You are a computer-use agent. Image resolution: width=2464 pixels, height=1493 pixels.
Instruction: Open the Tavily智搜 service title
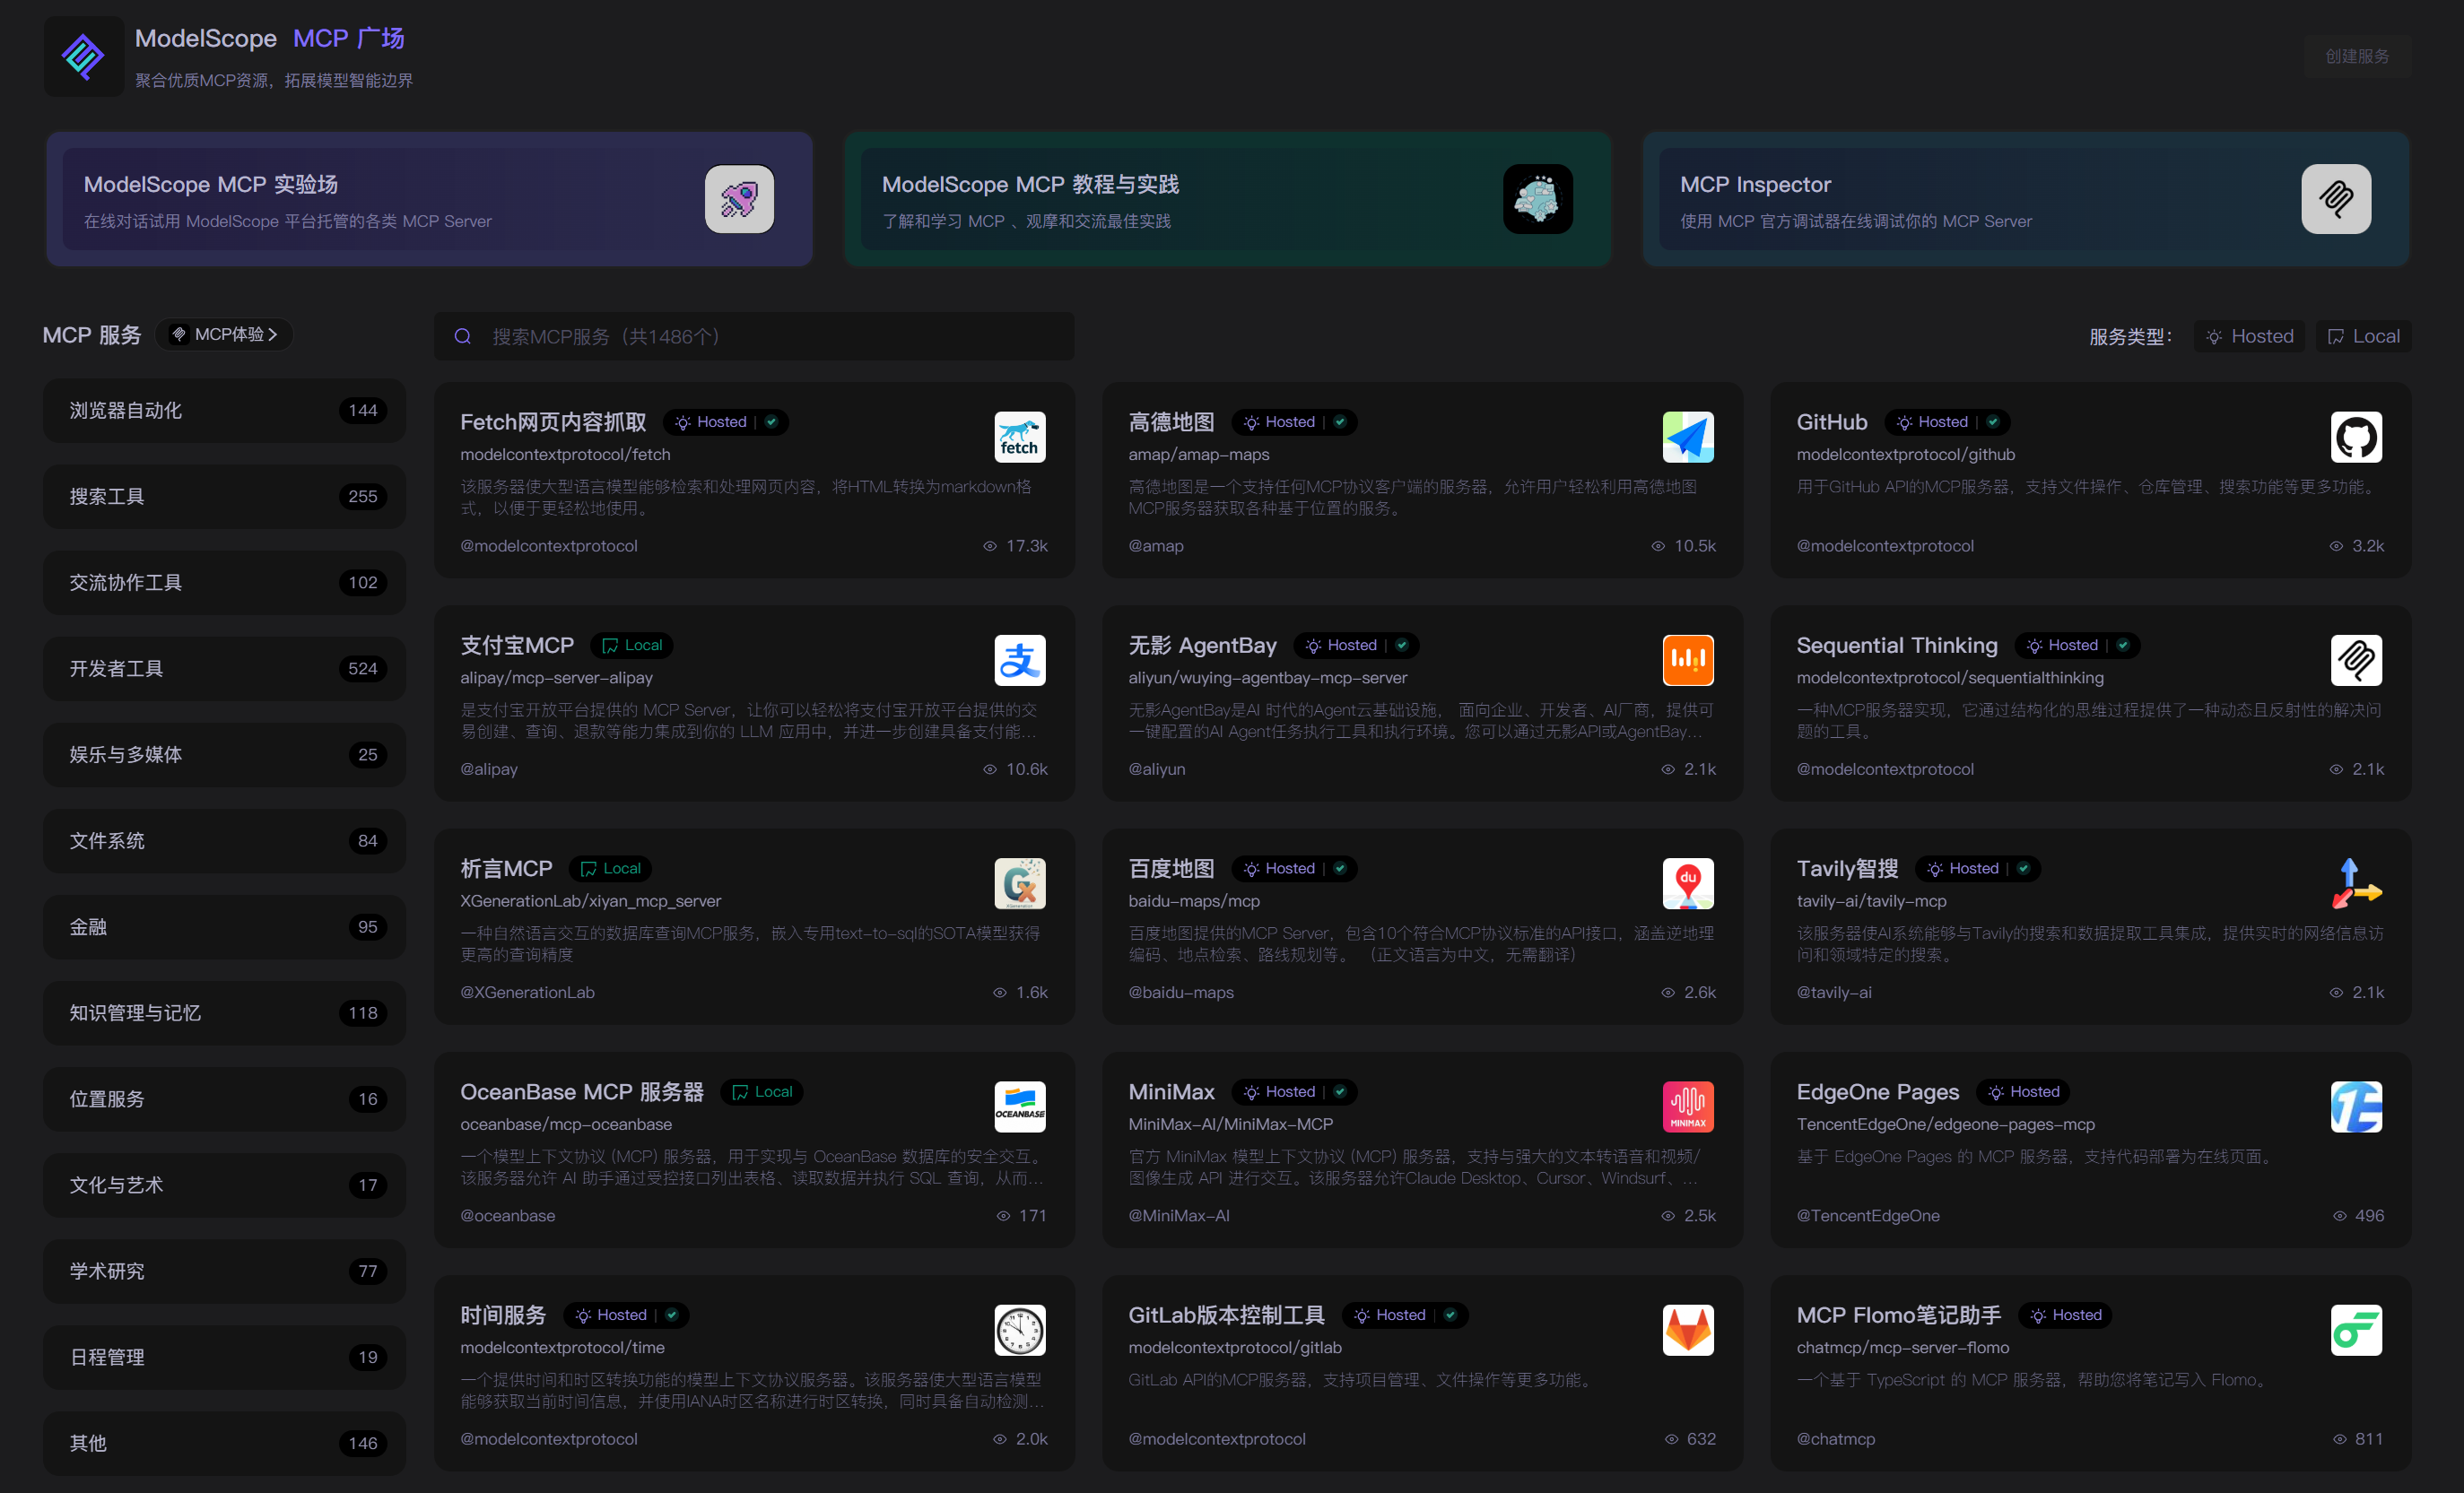tap(1846, 868)
